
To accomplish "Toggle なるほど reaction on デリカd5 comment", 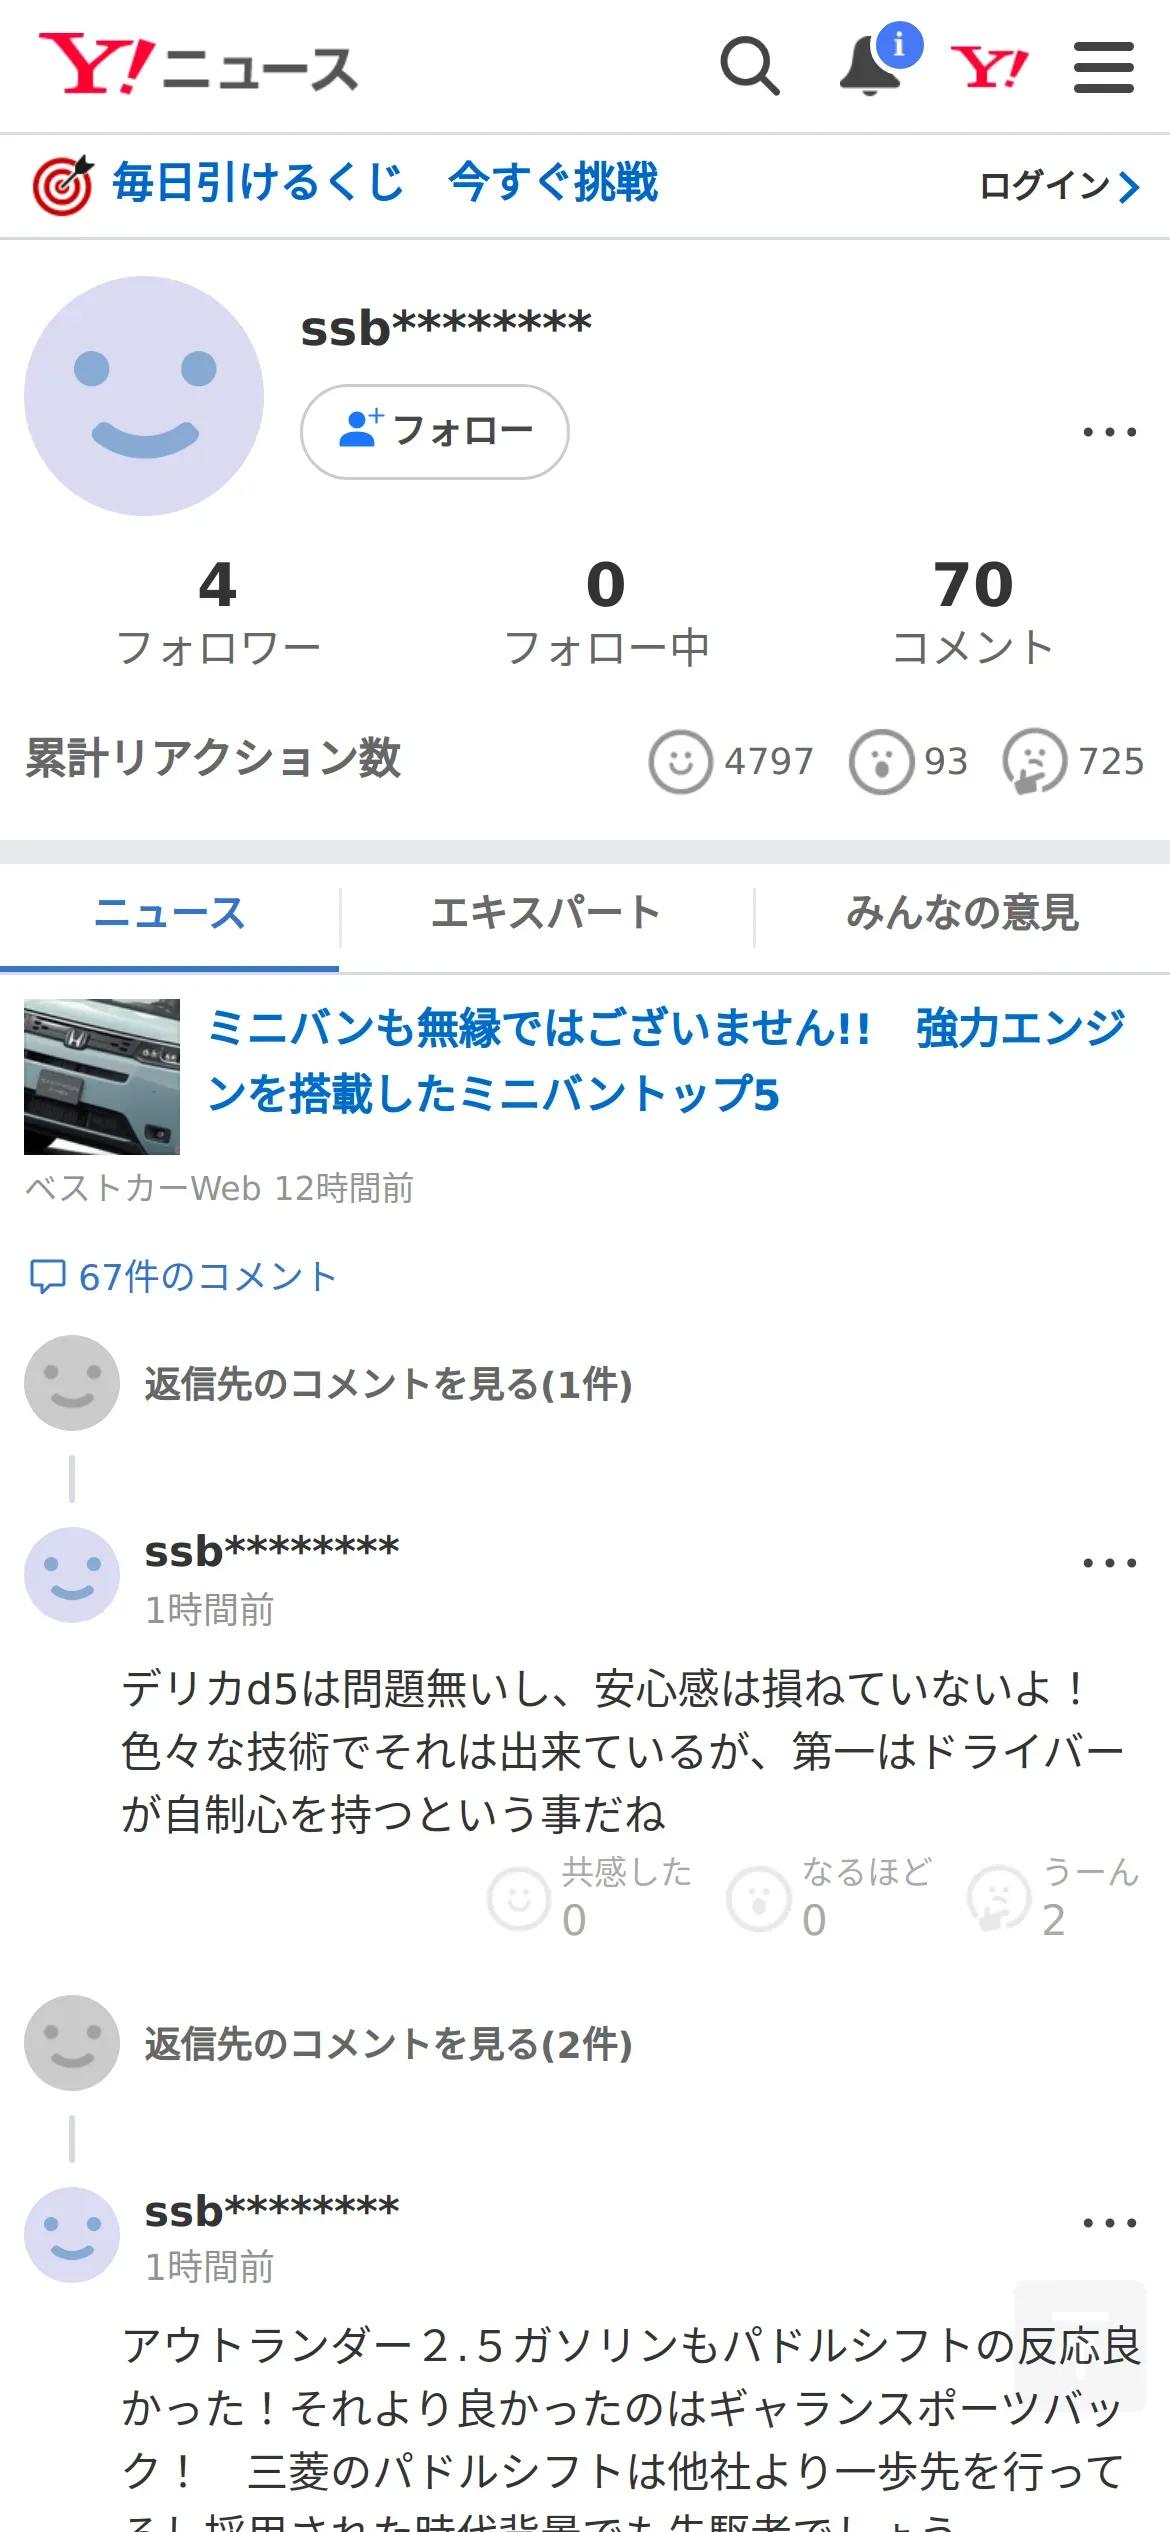I will tap(830, 1897).
